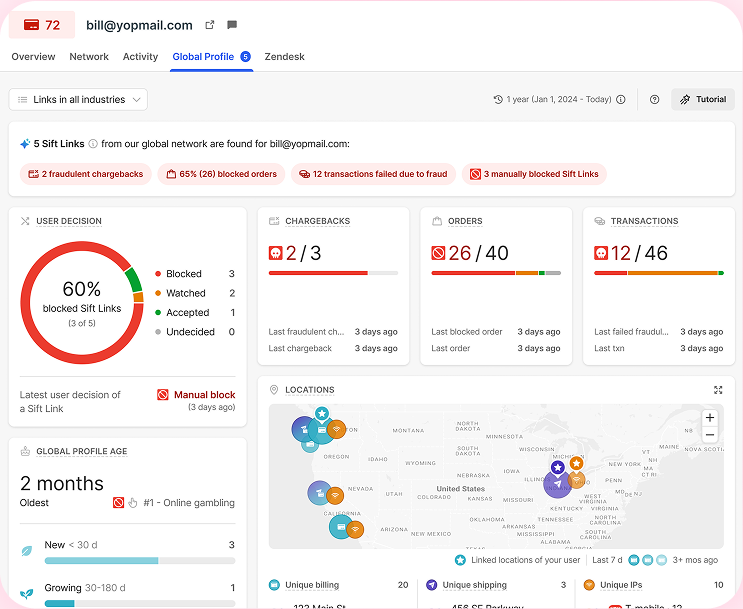Click the orange star marker near Michigan

[576, 463]
